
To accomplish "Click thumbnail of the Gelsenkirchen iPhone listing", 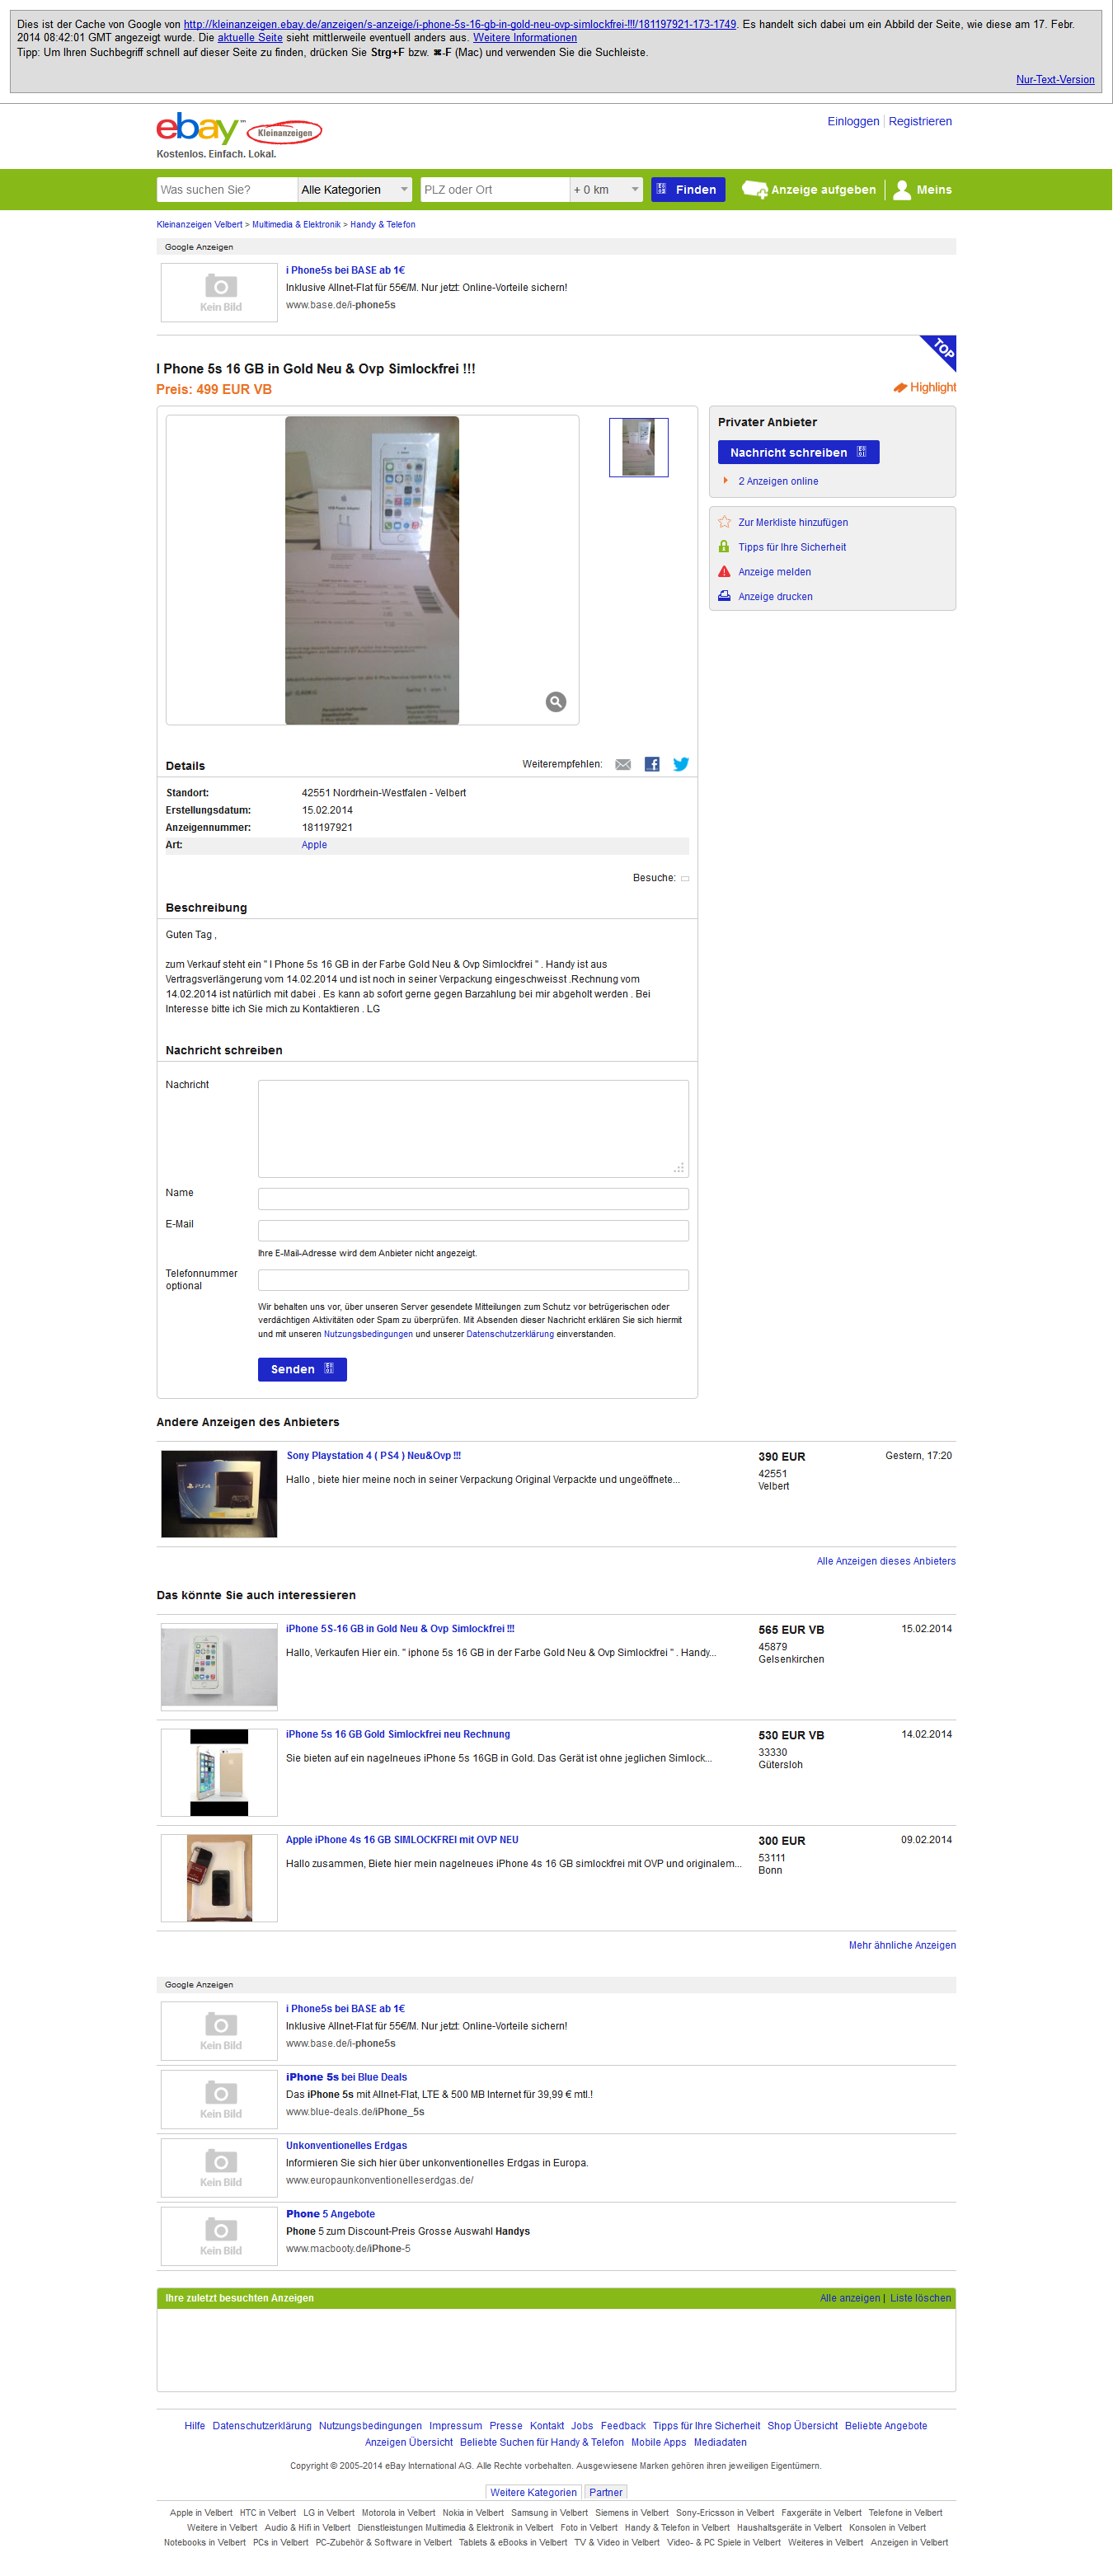I will pos(219,1667).
